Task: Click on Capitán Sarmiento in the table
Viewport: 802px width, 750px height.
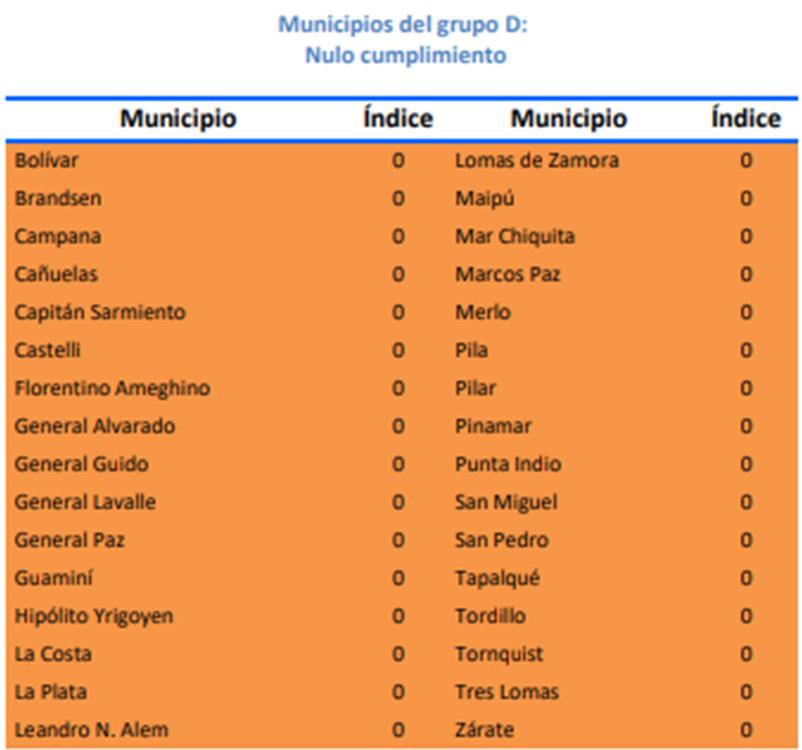Action: click(x=100, y=312)
